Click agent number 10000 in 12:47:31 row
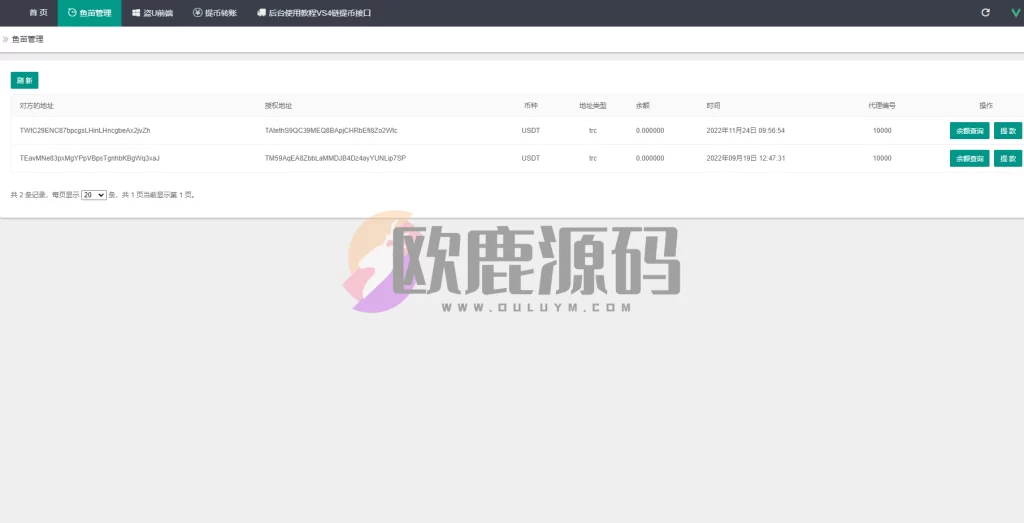 click(x=882, y=159)
